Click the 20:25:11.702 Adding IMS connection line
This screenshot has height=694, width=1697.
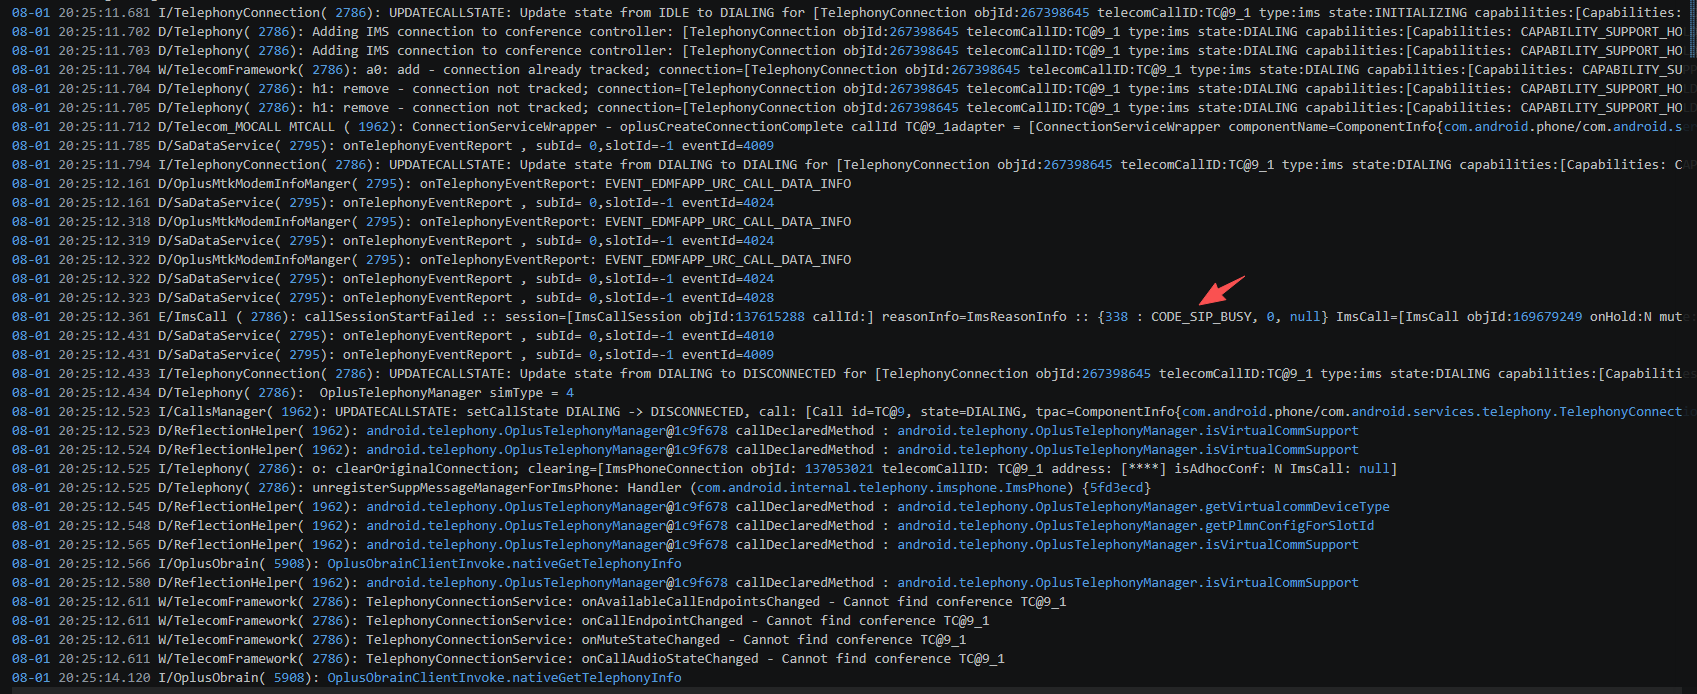848,32
